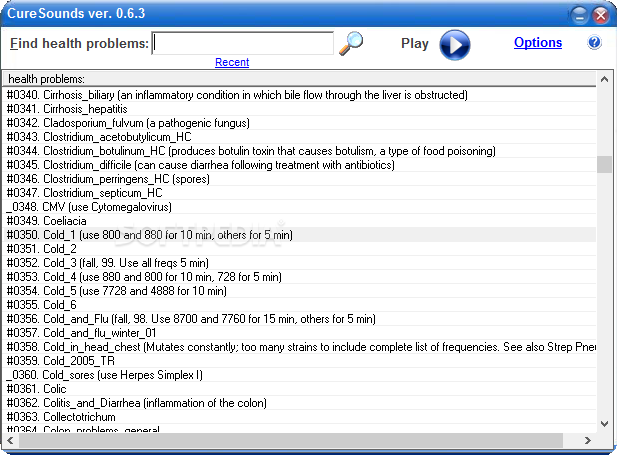
Task: Select the #0363 Collectotrichum entry
Action: pyautogui.click(x=300, y=417)
